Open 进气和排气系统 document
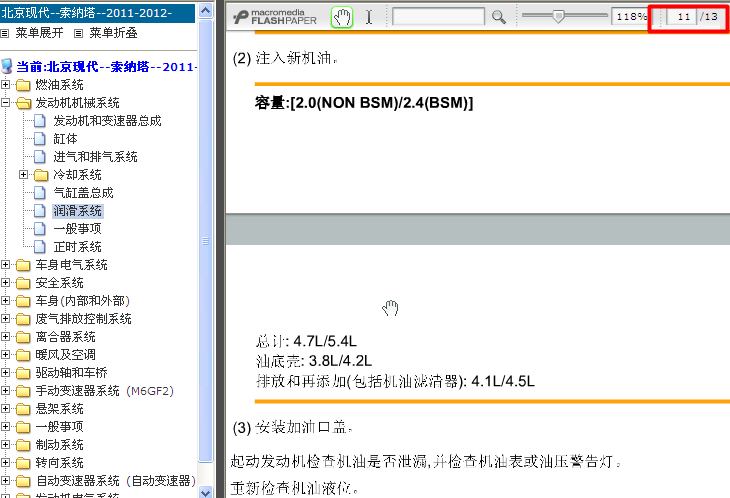The height and width of the screenshot is (498, 730). (95, 157)
